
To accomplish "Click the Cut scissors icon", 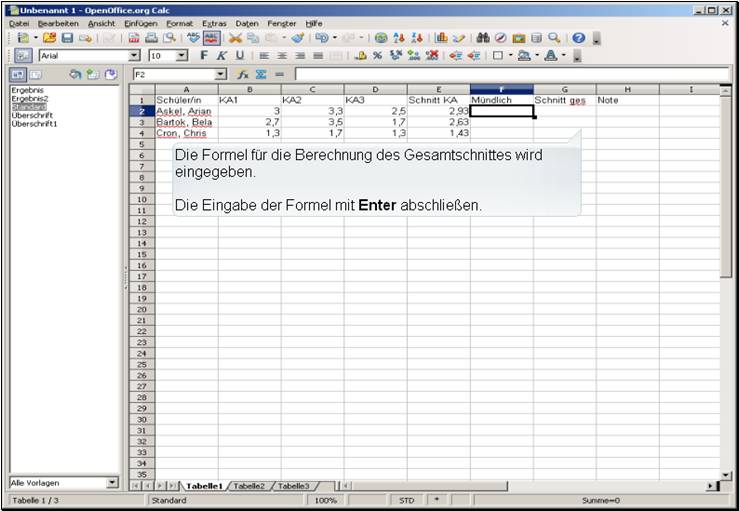I will (237, 38).
